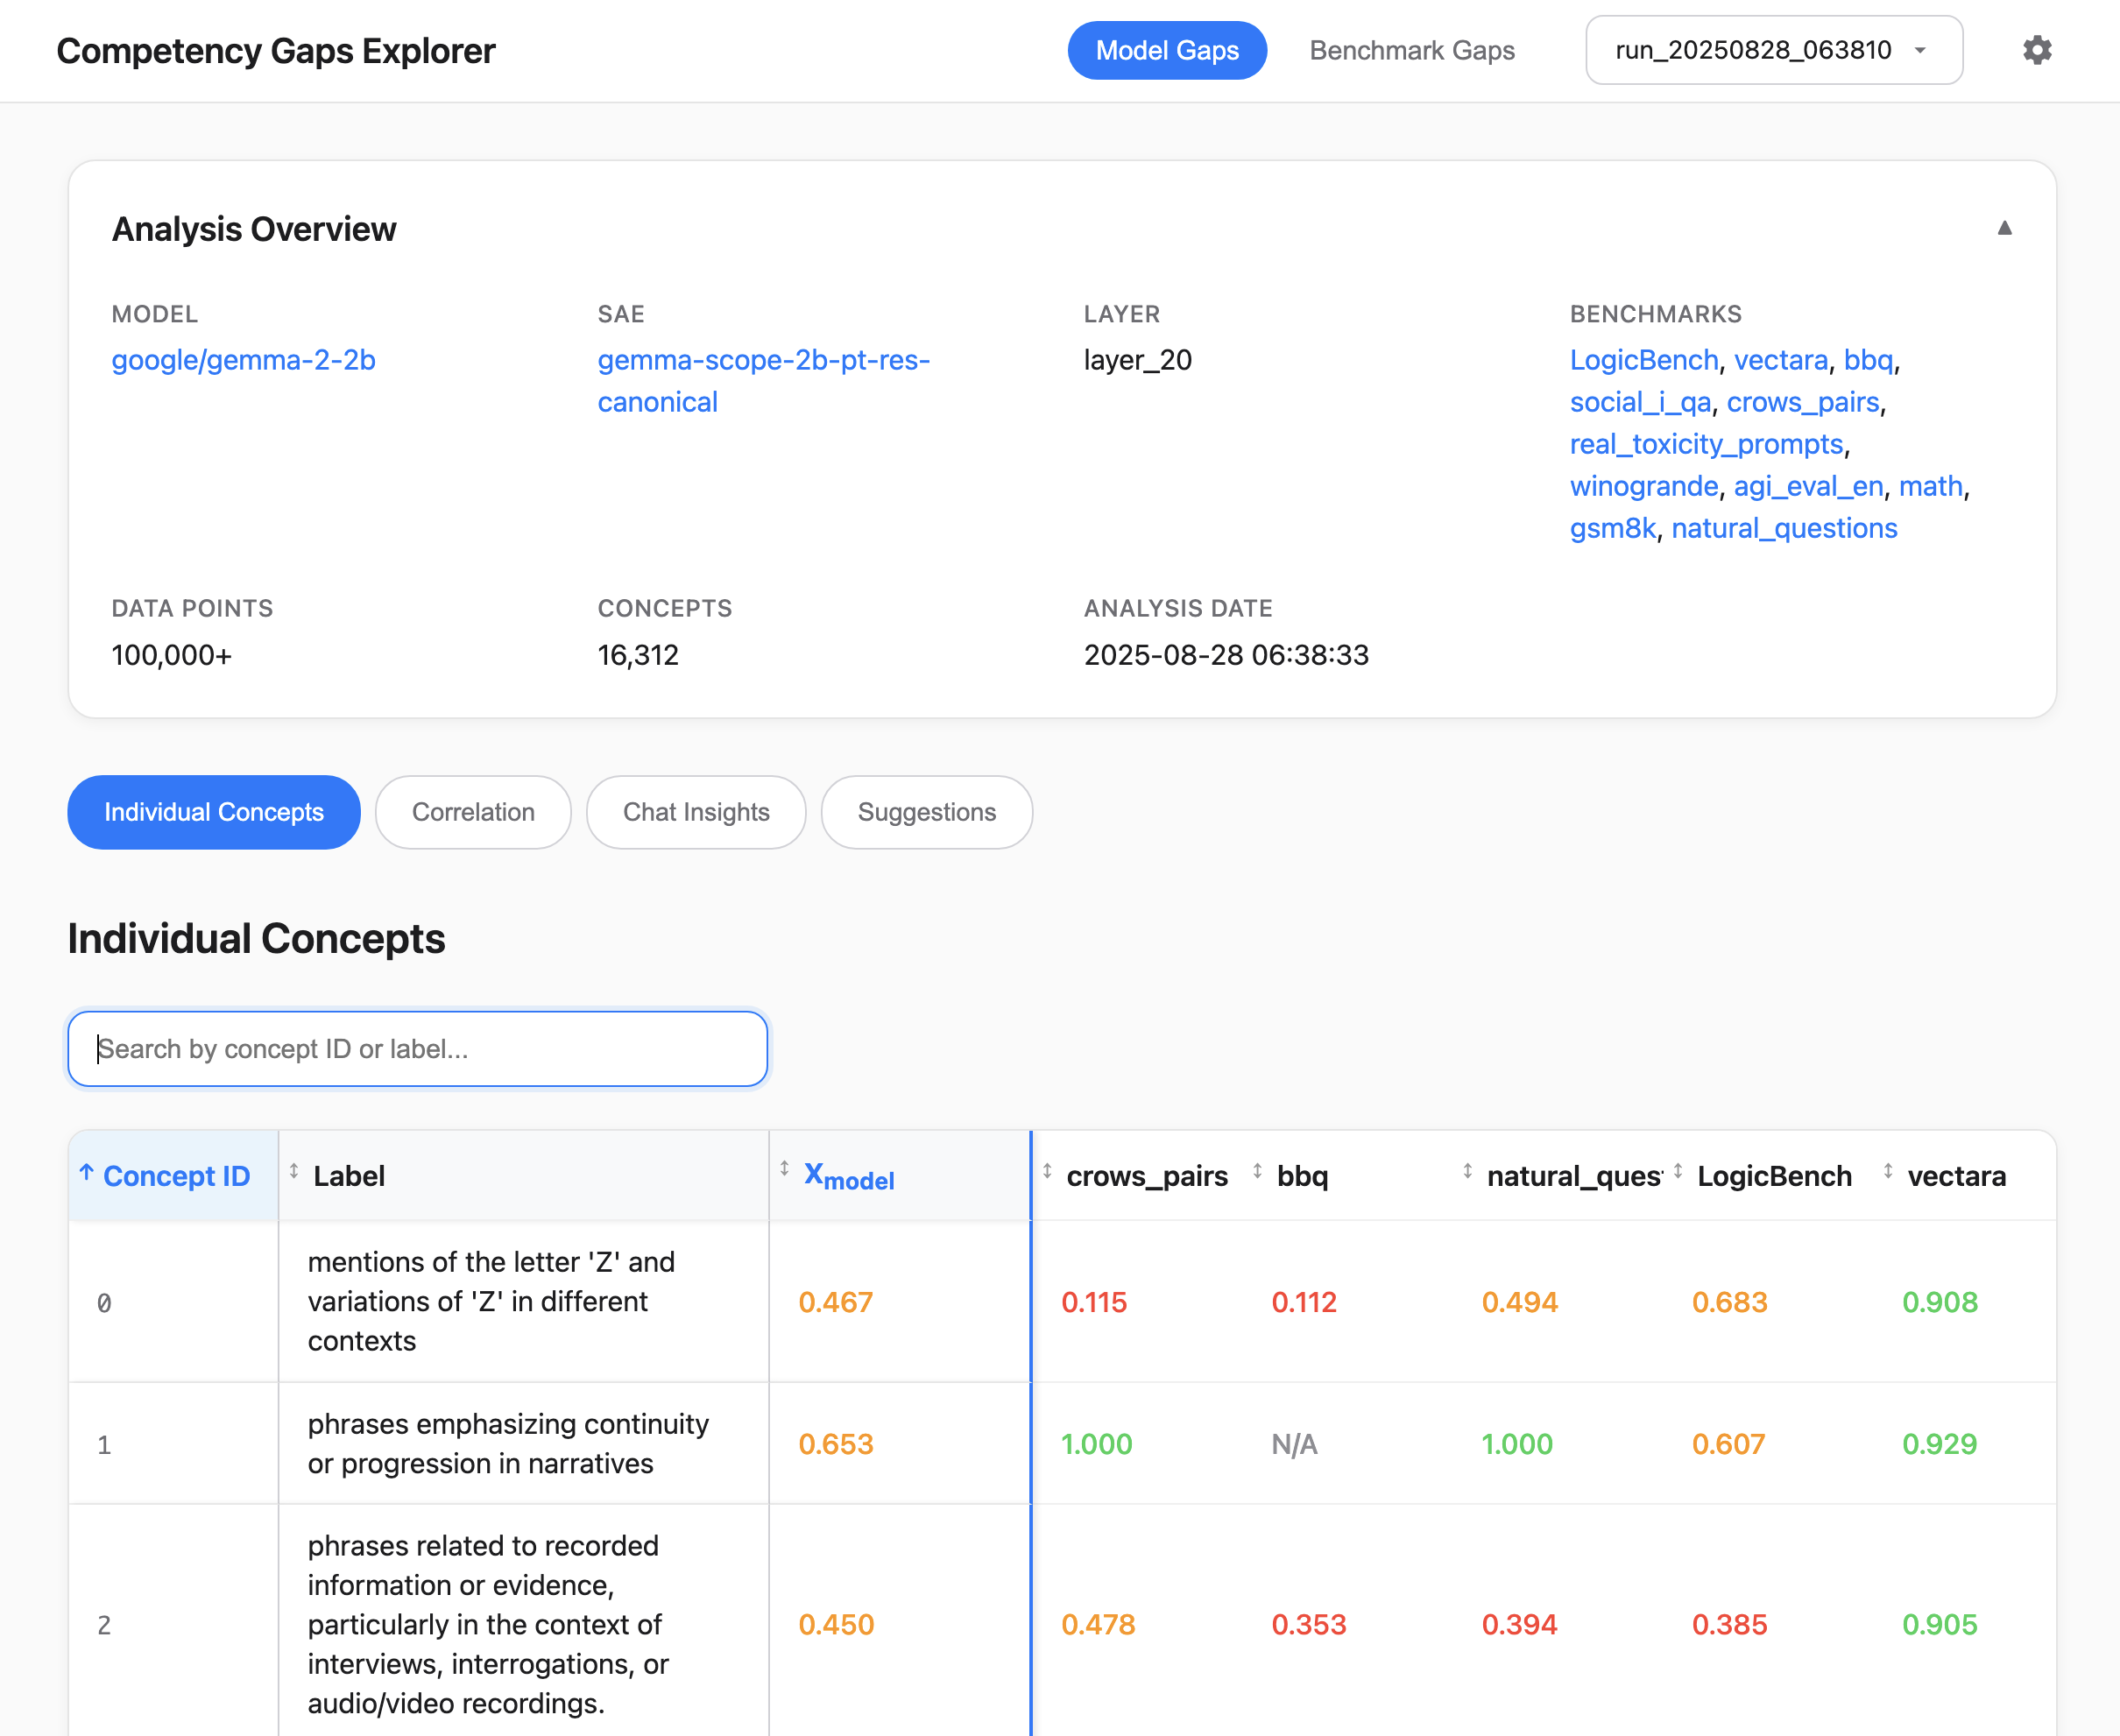Click sort icon beside Label header
This screenshot has height=1736, width=2120.
(x=294, y=1170)
